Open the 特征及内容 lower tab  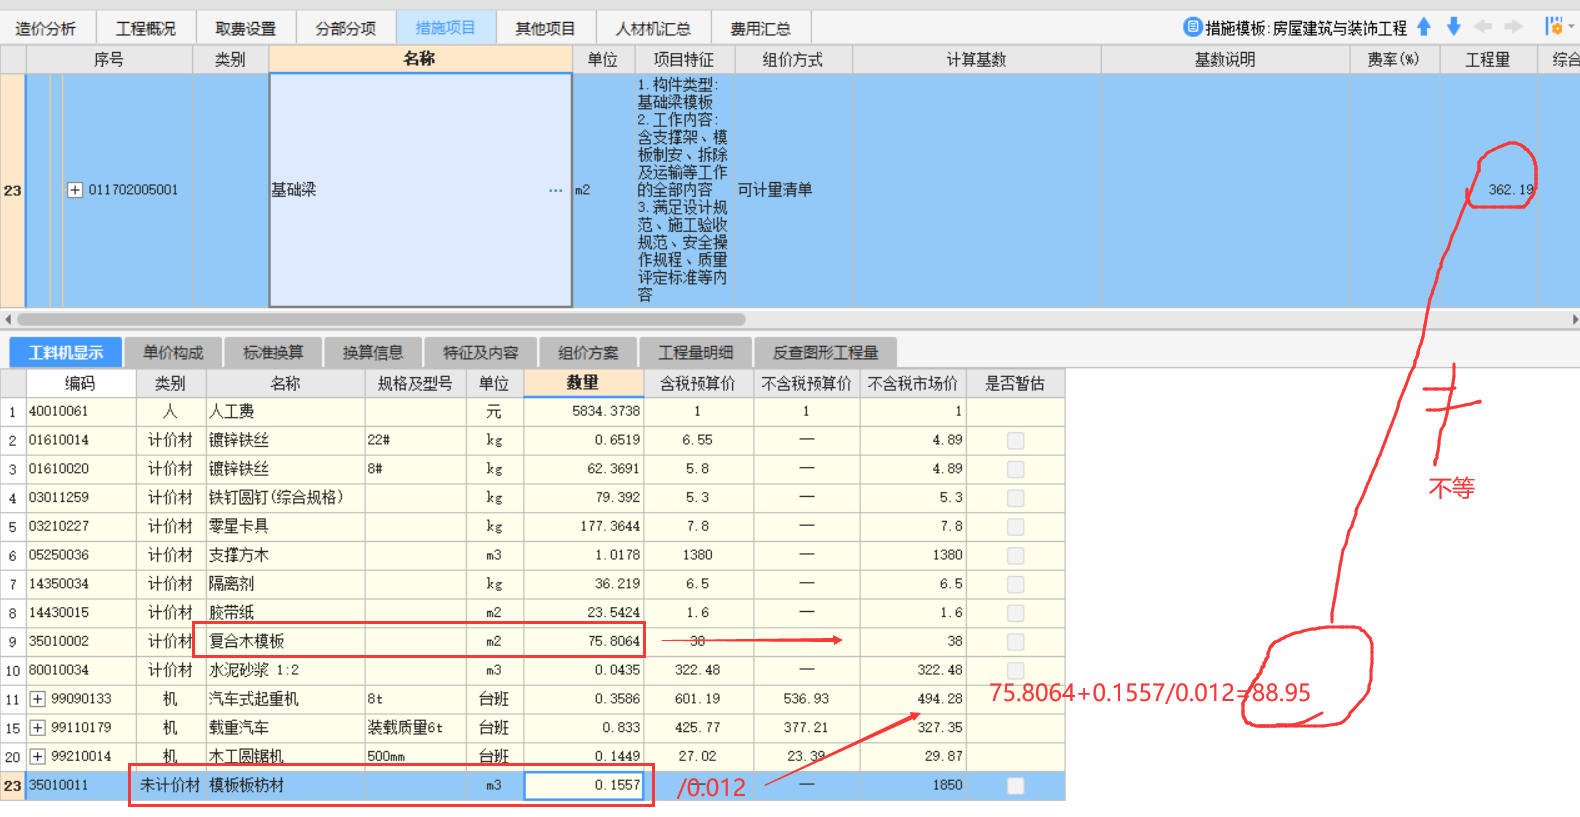click(481, 352)
